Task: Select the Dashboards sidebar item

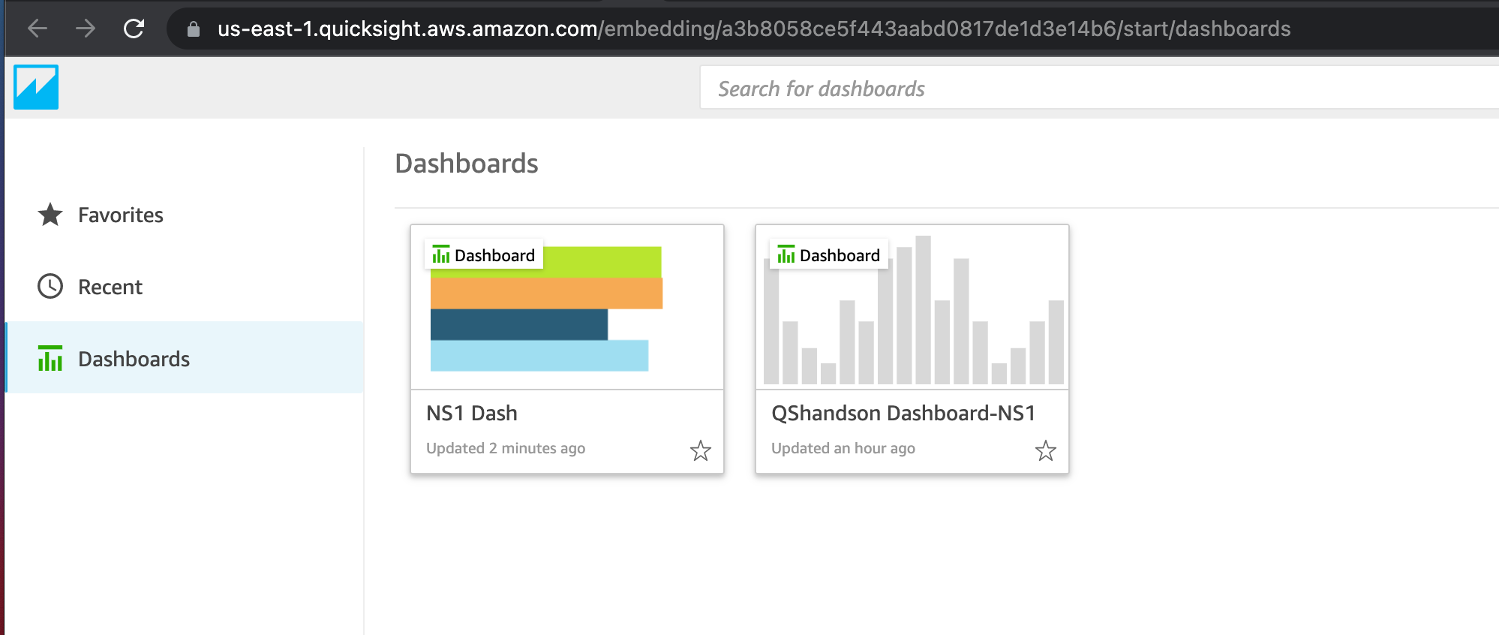Action: pyautogui.click(x=184, y=358)
